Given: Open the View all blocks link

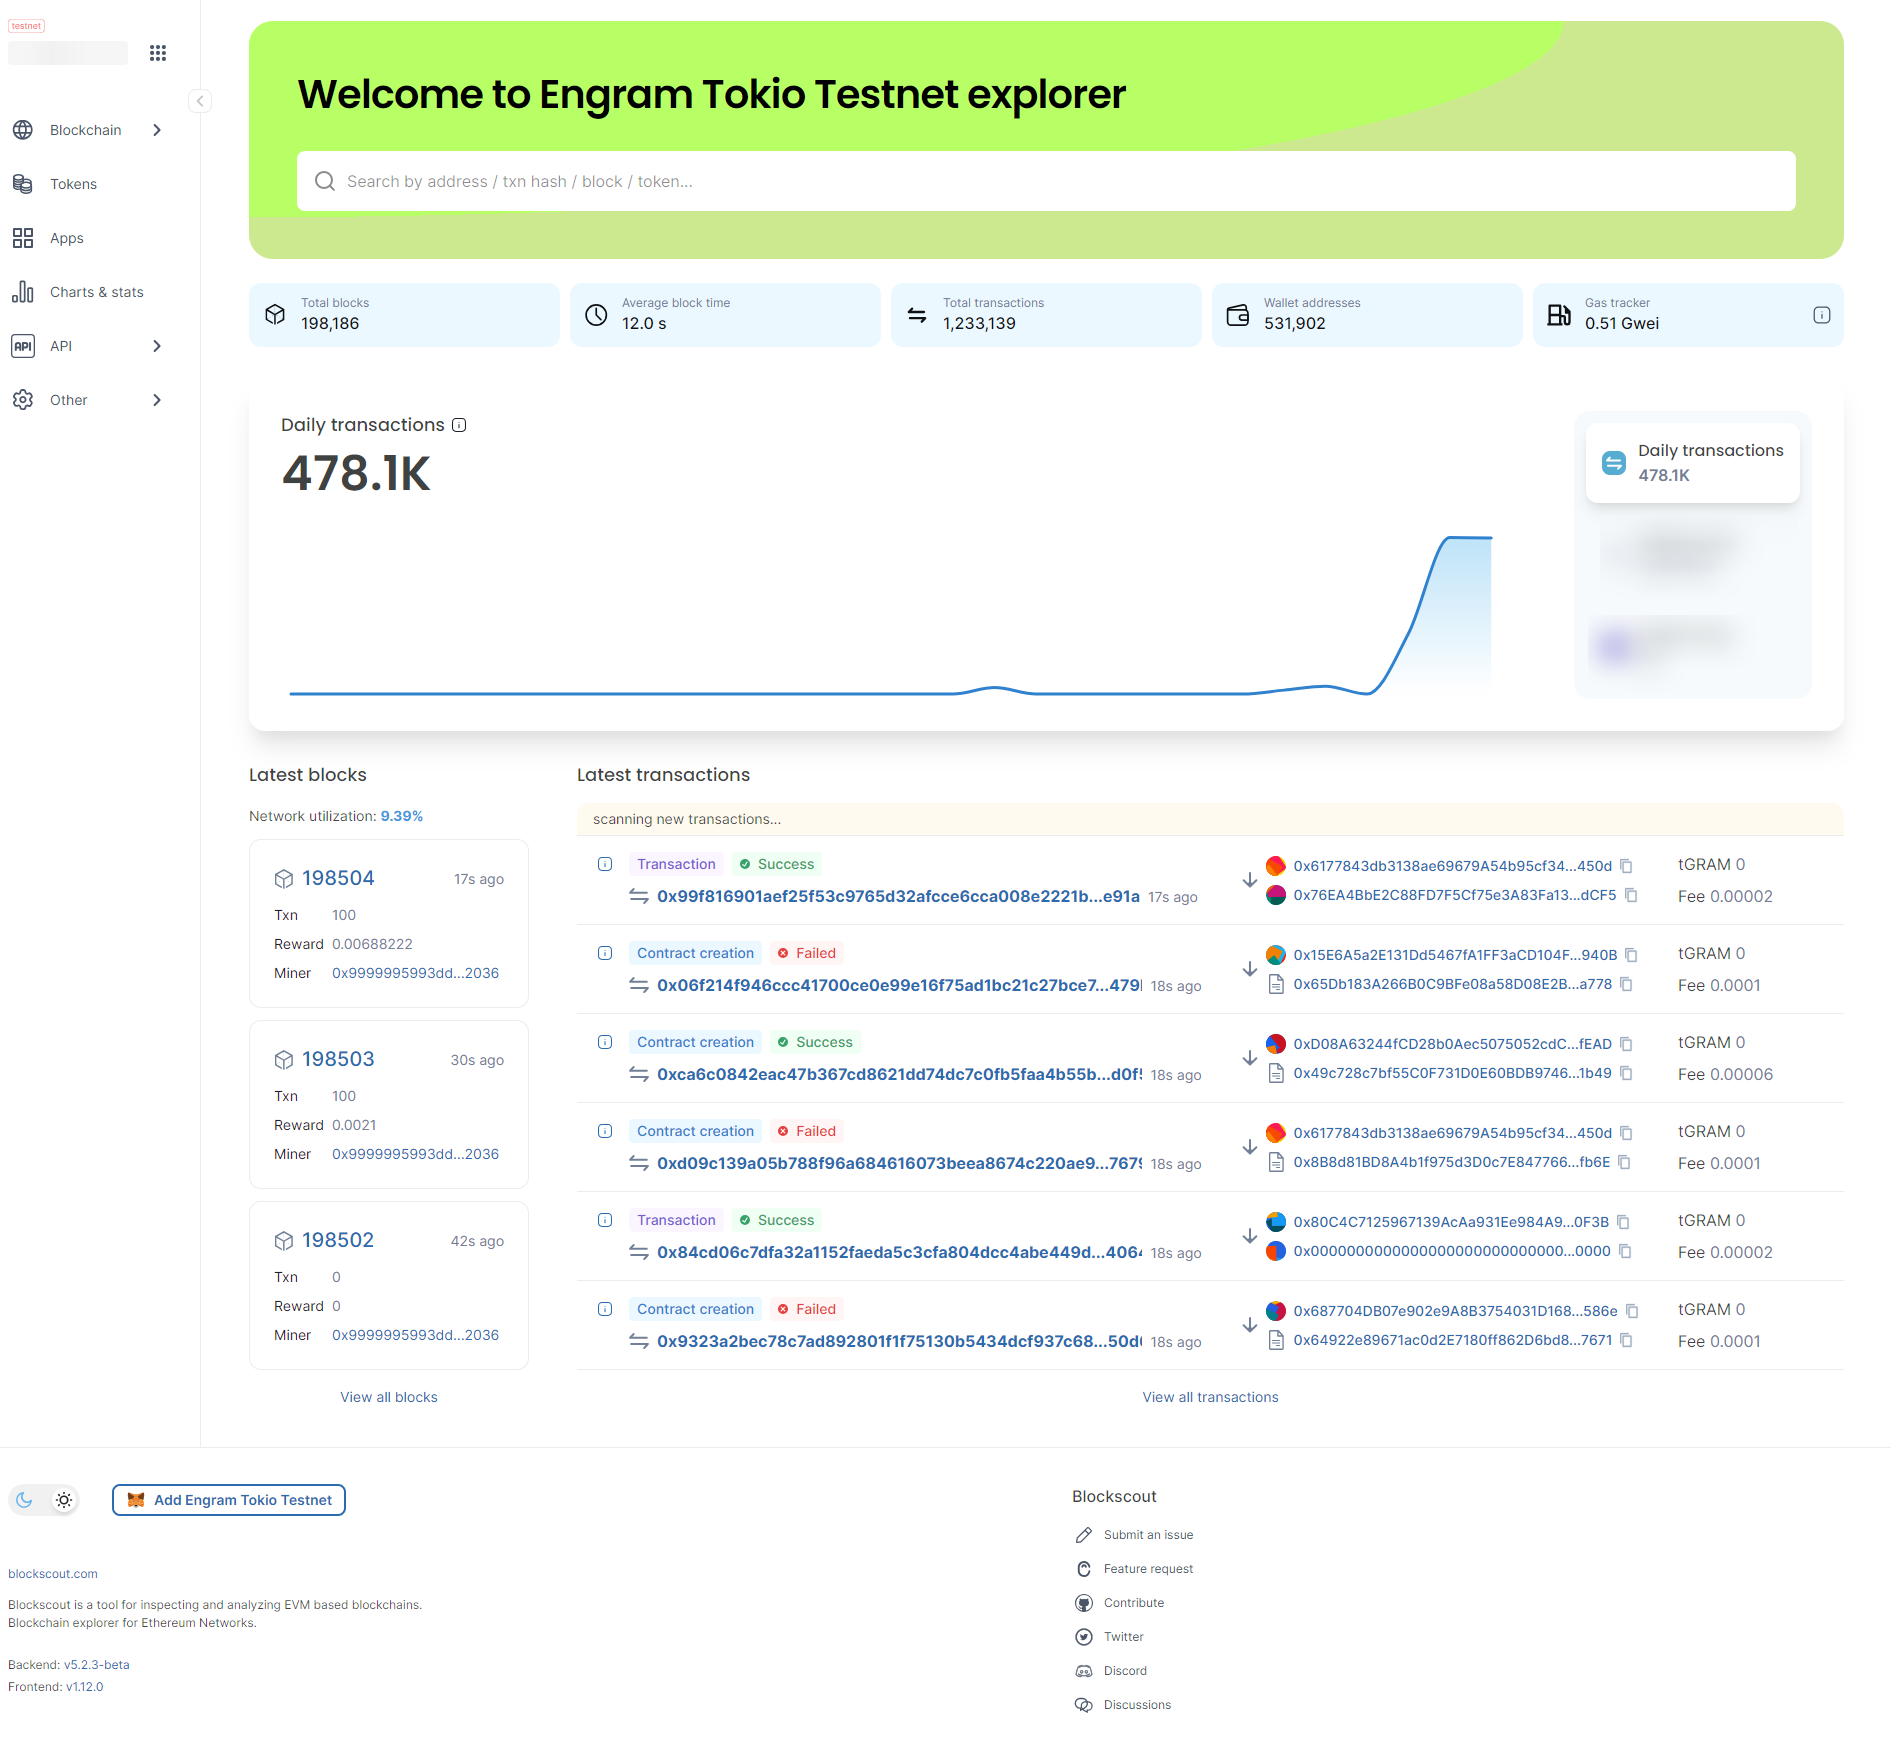Looking at the screenshot, I should 389,1397.
